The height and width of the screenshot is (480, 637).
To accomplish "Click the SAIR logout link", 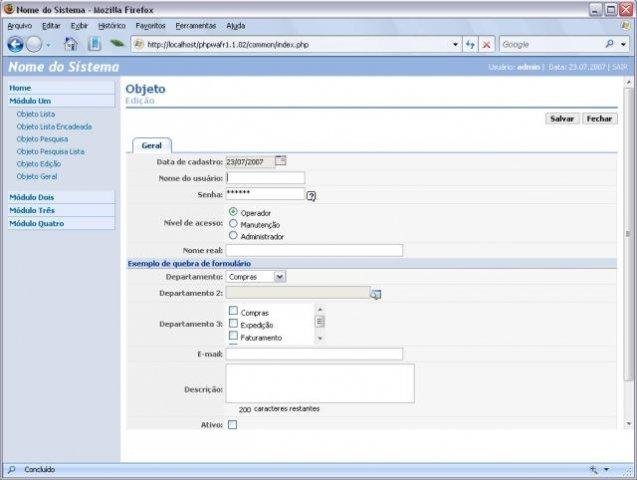I will click(620, 67).
